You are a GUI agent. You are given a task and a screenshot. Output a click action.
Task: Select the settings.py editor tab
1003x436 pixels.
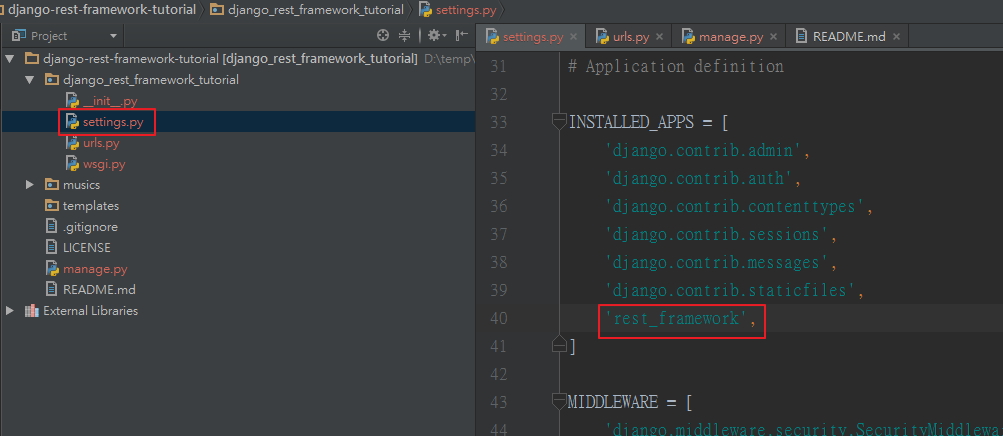(x=532, y=36)
